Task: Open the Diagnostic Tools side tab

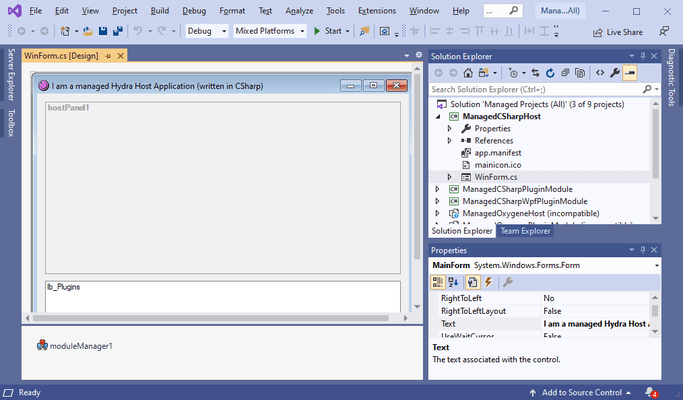Action: pos(671,77)
